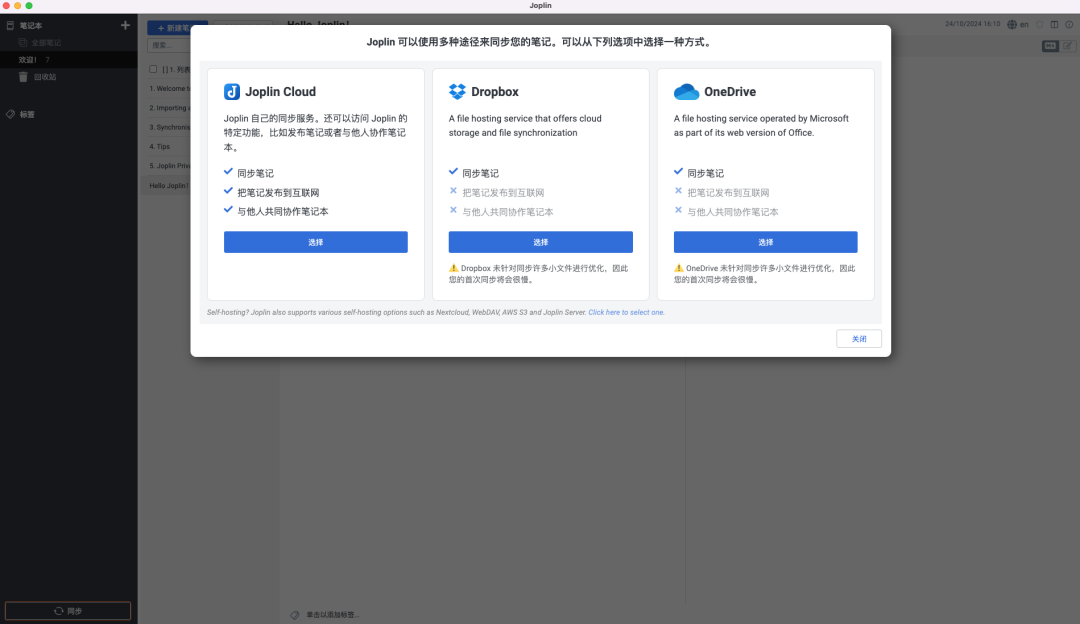Click the 同步 button in the sidebar

coord(68,611)
